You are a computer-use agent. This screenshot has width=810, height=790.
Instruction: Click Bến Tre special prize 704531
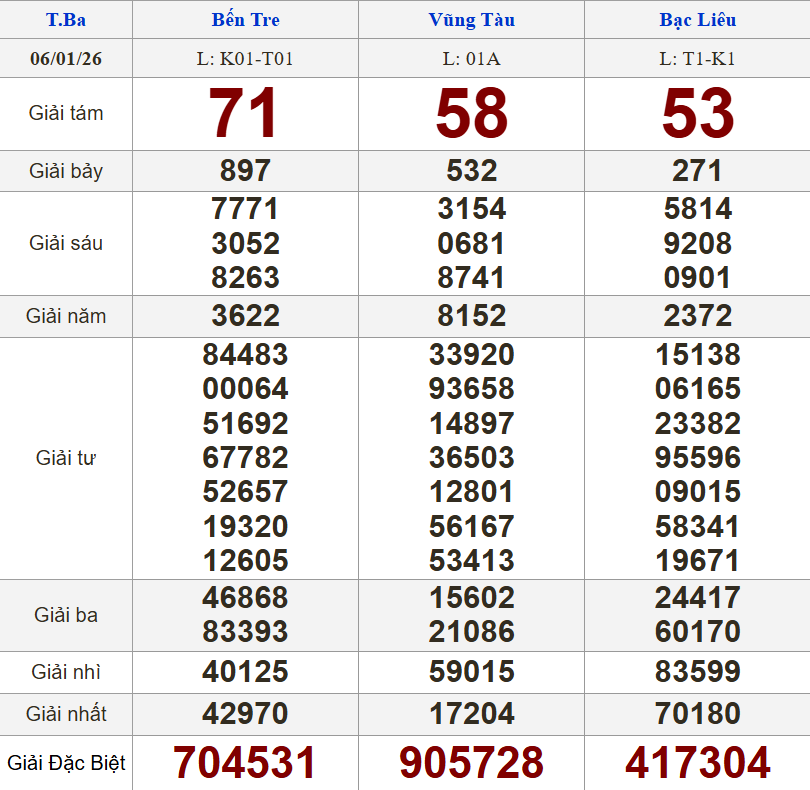pos(245,763)
